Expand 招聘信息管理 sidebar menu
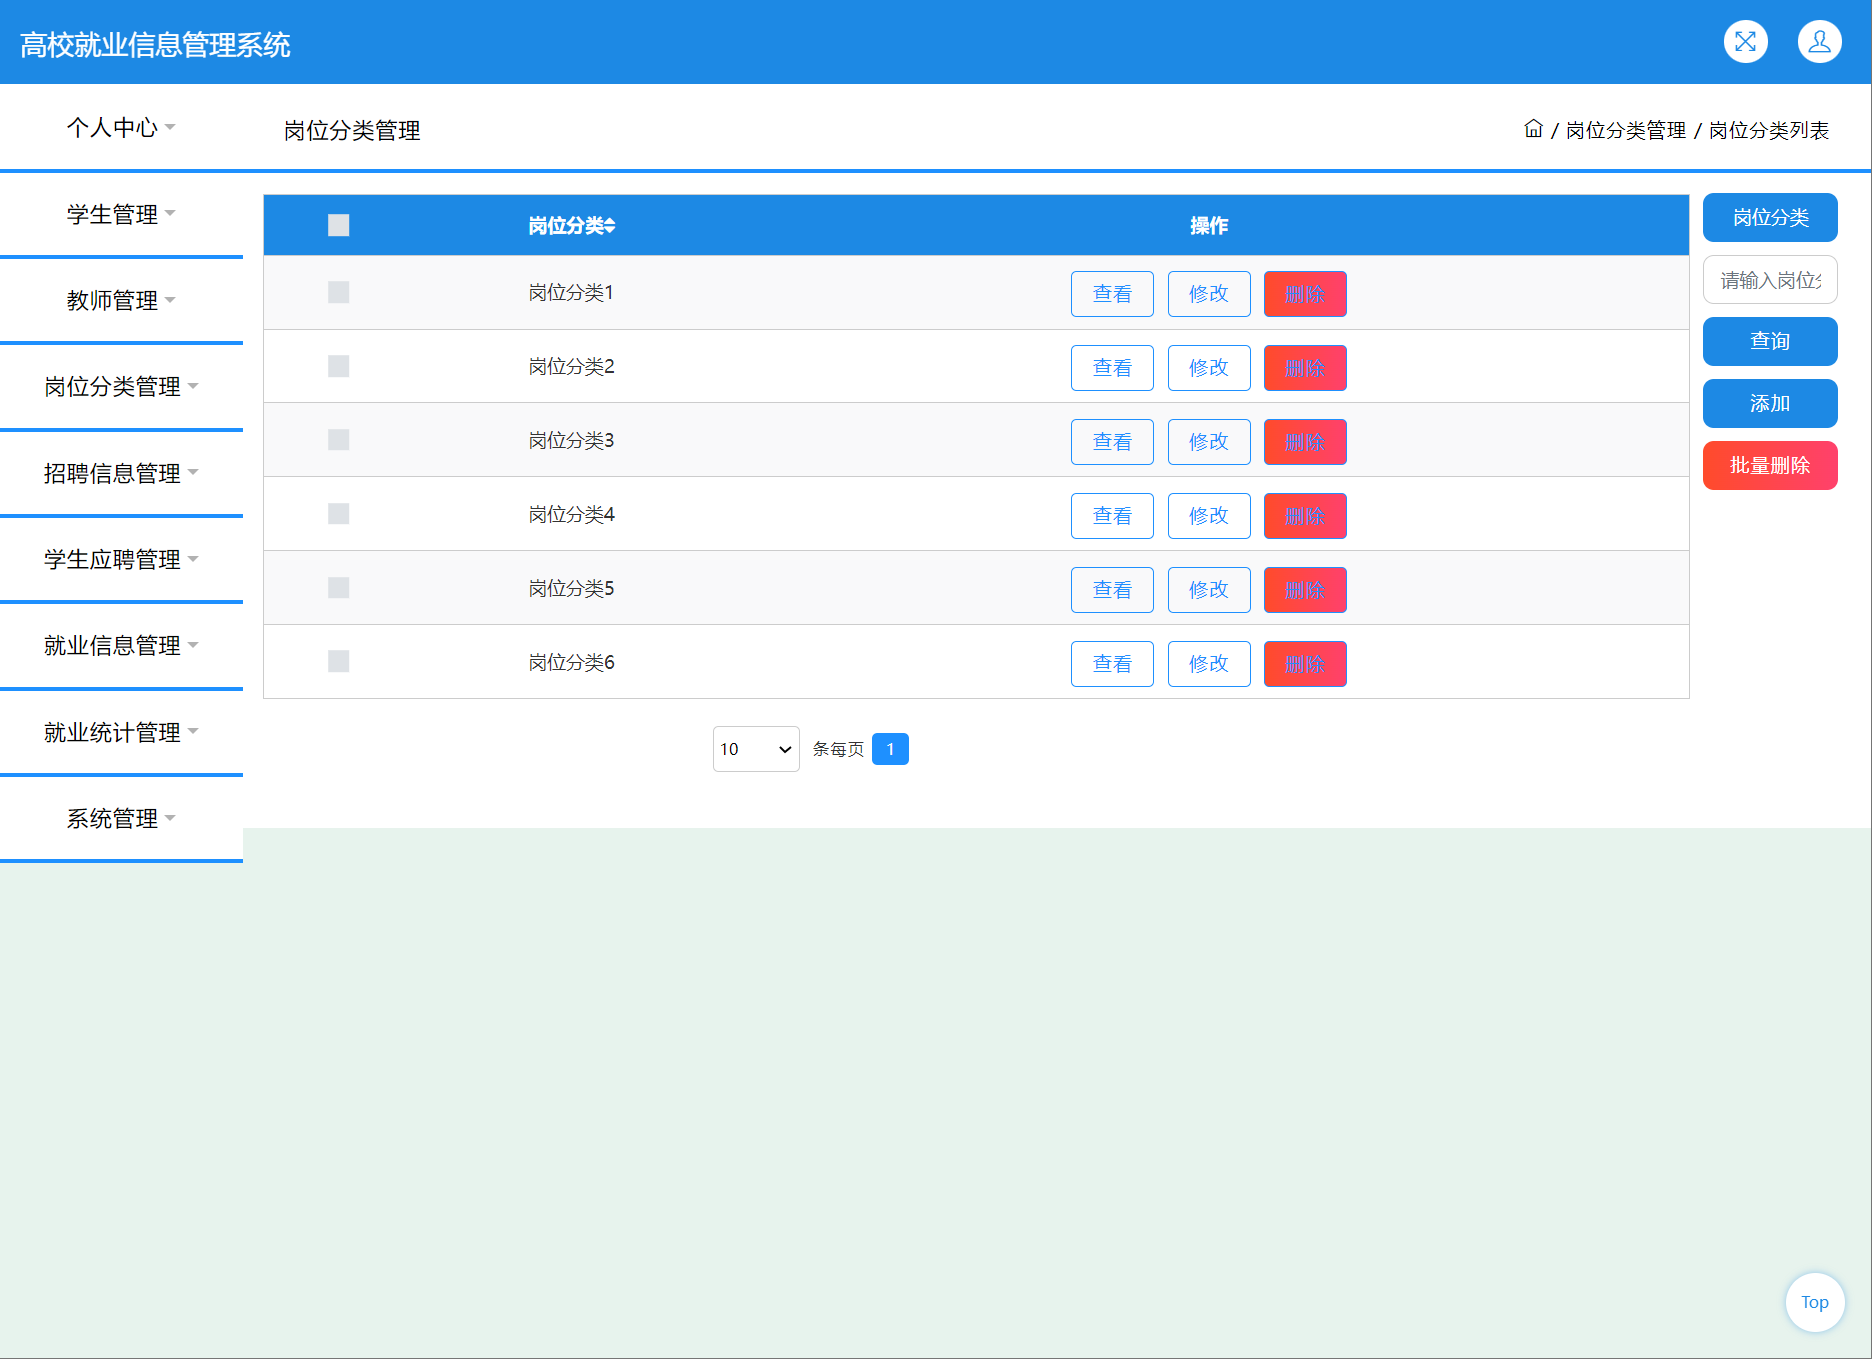1872x1359 pixels. (121, 473)
